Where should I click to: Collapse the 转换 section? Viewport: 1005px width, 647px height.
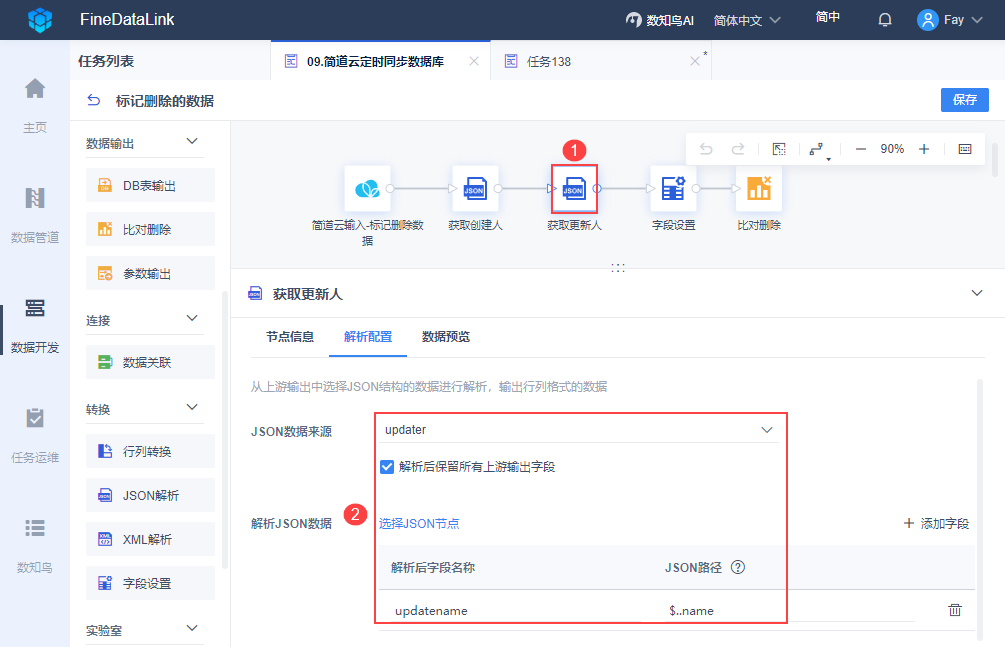point(192,408)
